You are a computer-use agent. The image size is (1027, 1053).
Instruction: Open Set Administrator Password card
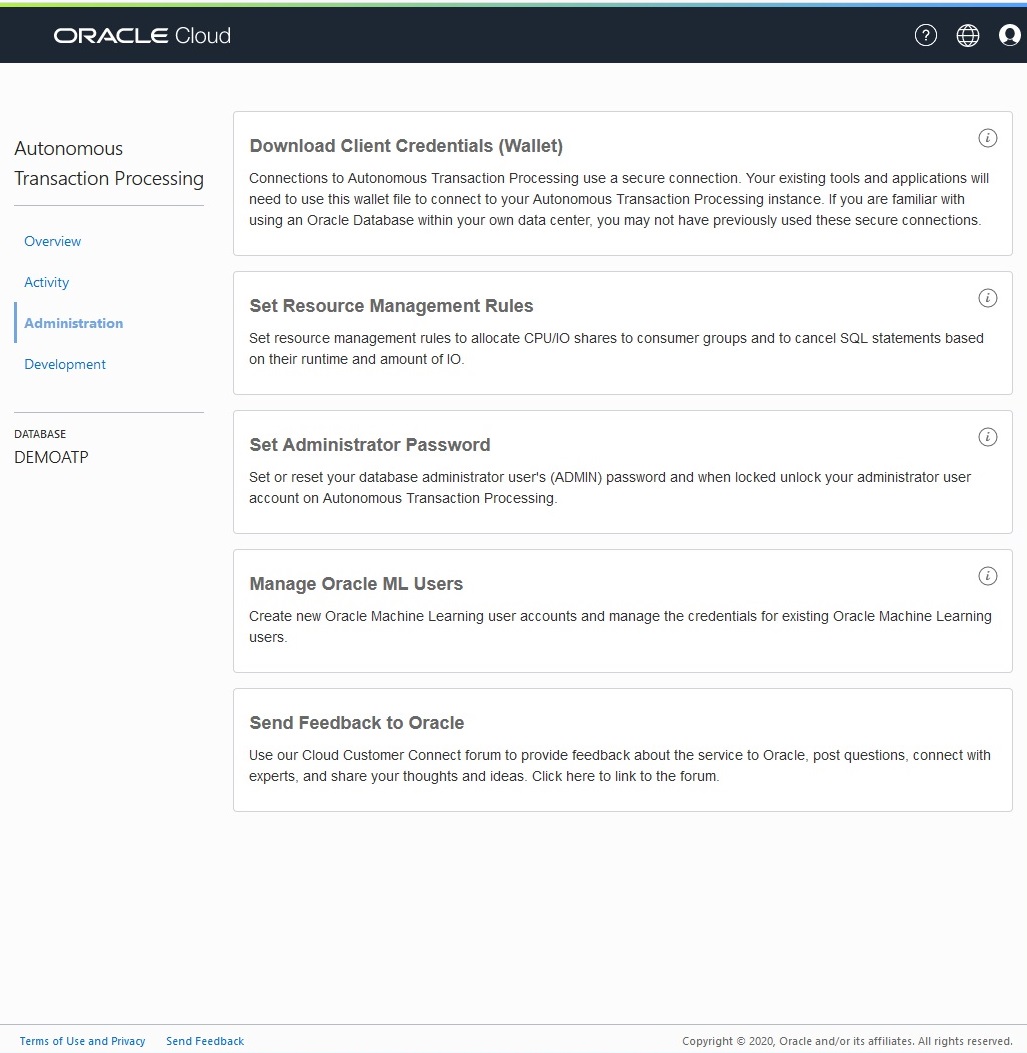(370, 445)
